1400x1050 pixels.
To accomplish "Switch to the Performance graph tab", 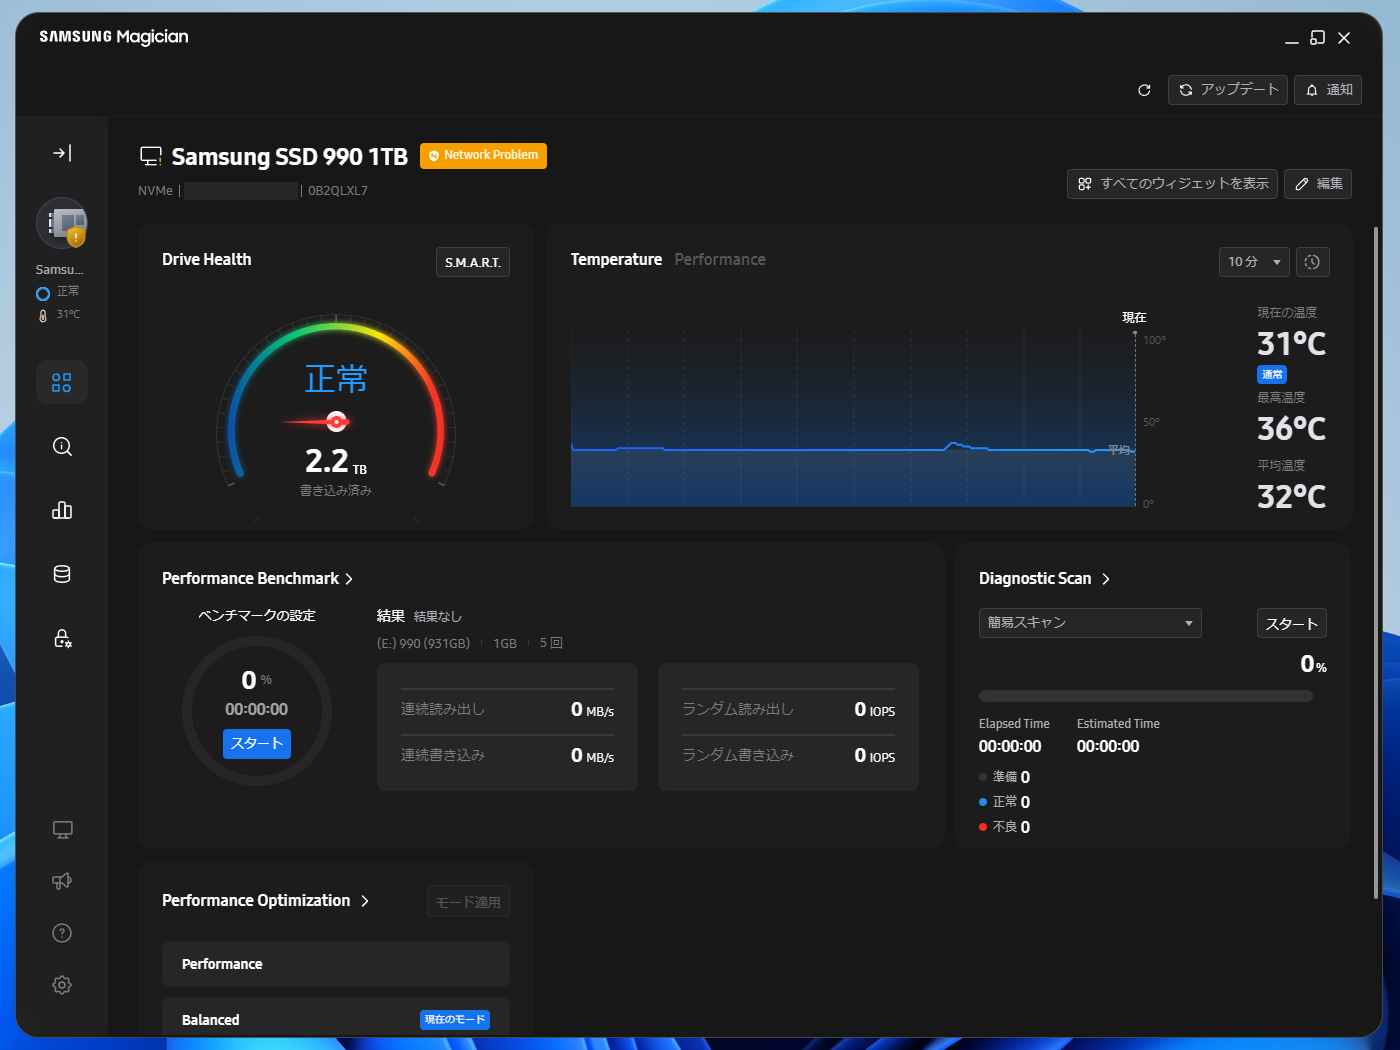I will coord(720,260).
